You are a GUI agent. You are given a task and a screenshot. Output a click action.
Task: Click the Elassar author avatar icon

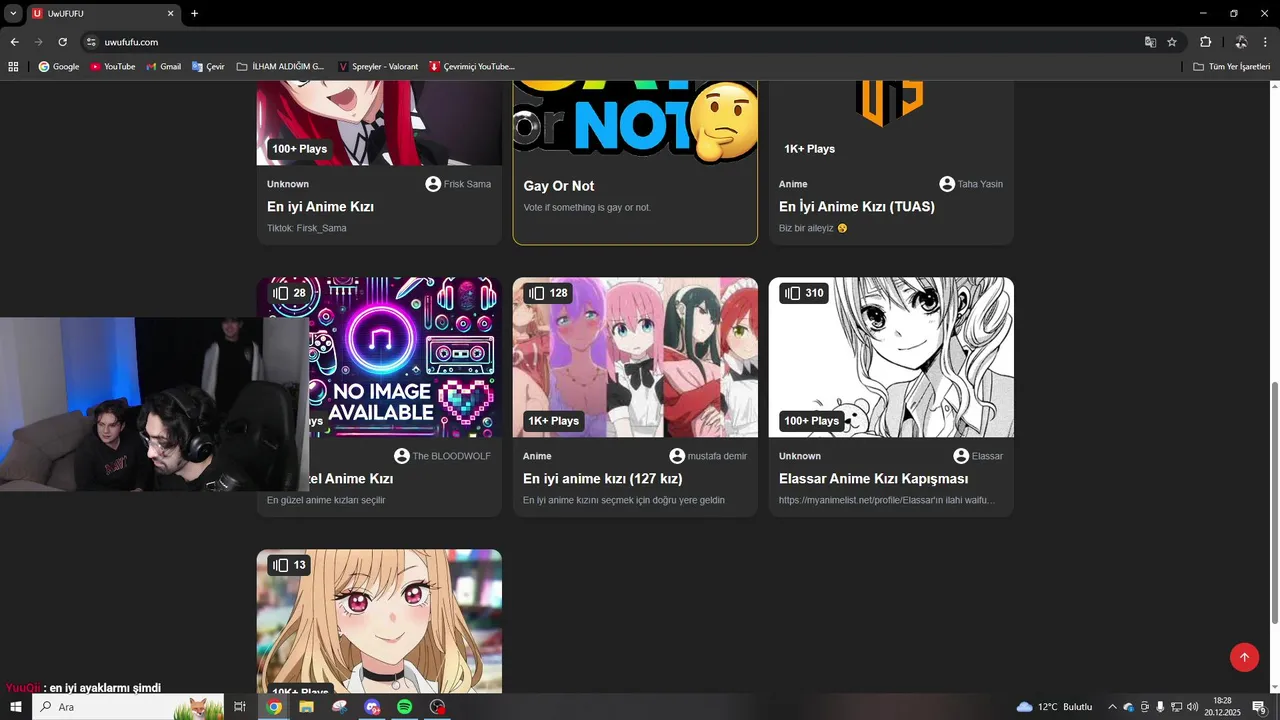(x=961, y=456)
